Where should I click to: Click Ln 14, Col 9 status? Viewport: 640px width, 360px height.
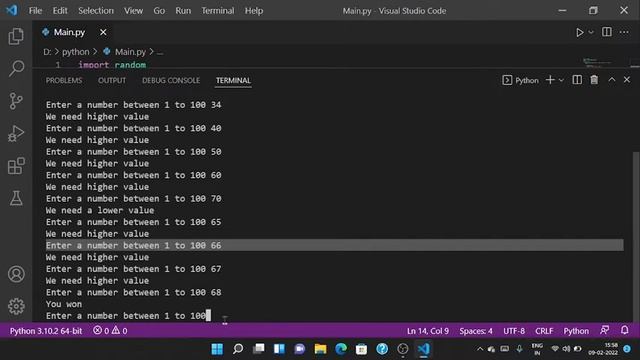427,331
